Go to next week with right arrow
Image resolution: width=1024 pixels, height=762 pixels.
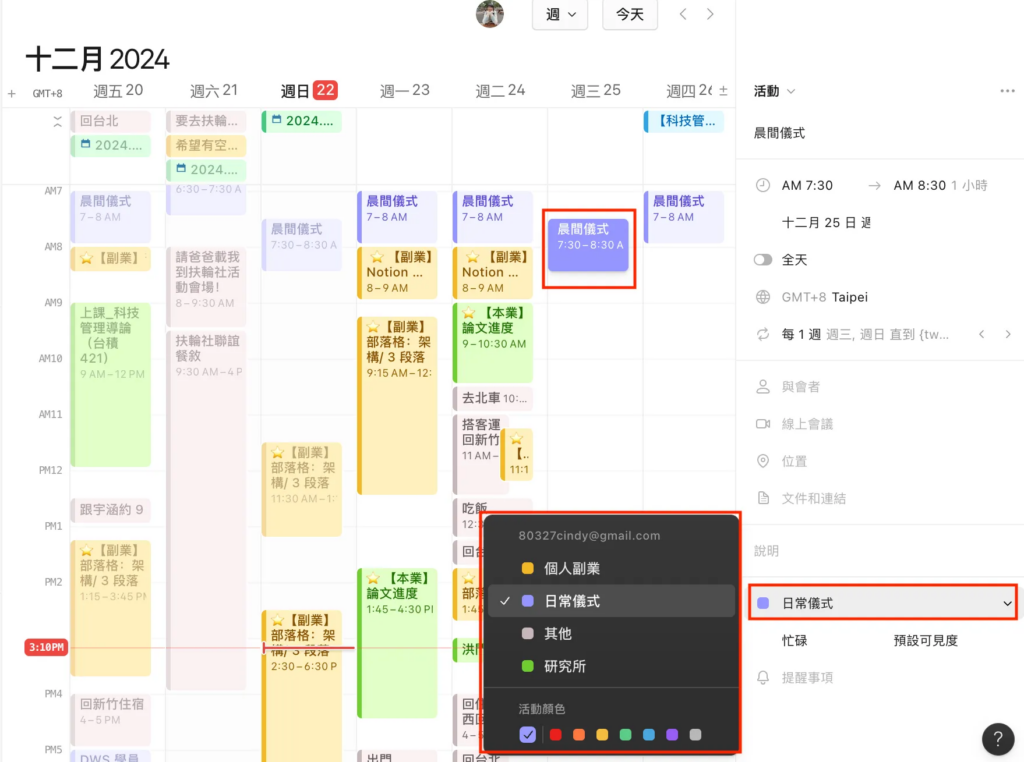pyautogui.click(x=710, y=14)
